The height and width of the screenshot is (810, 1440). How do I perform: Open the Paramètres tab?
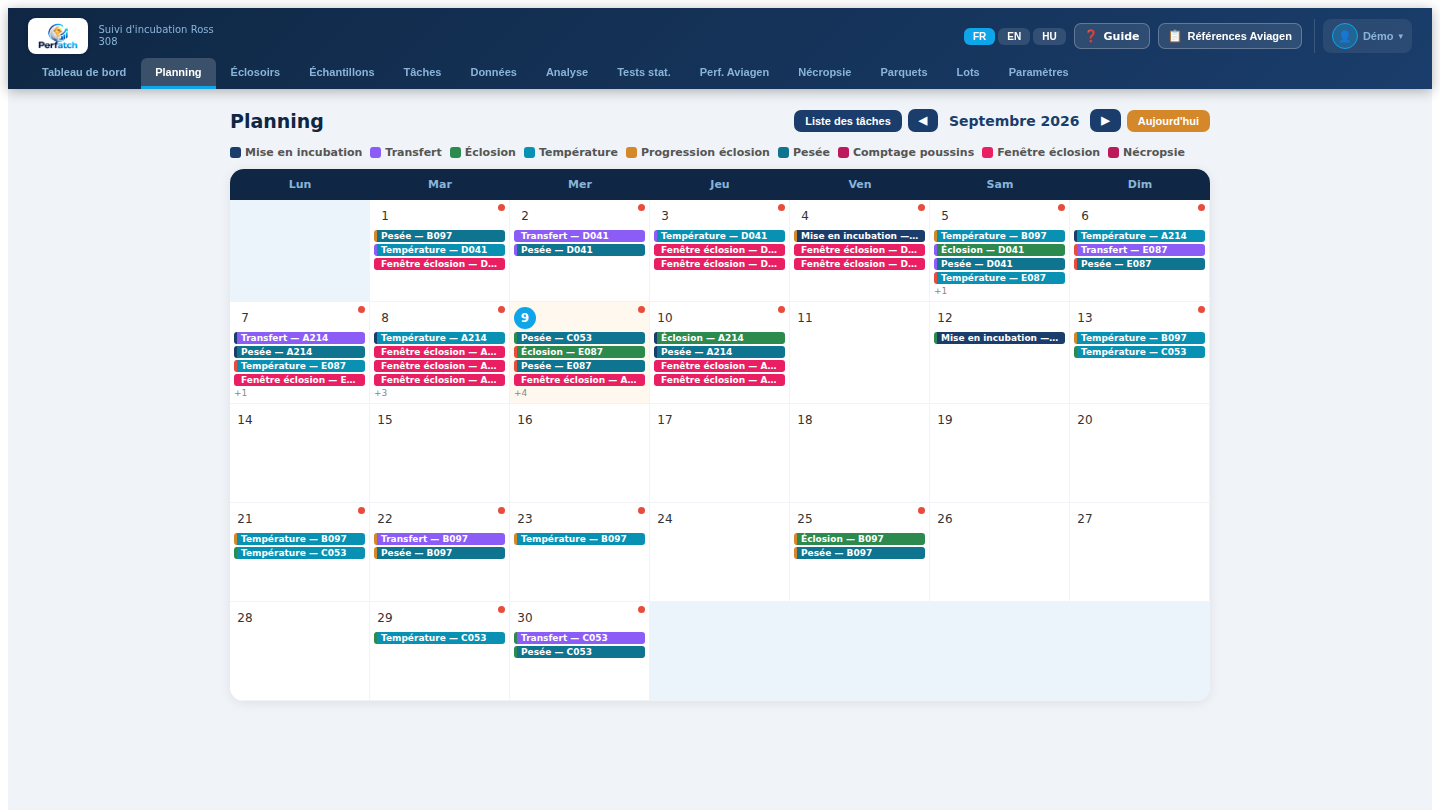pyautogui.click(x=1039, y=72)
